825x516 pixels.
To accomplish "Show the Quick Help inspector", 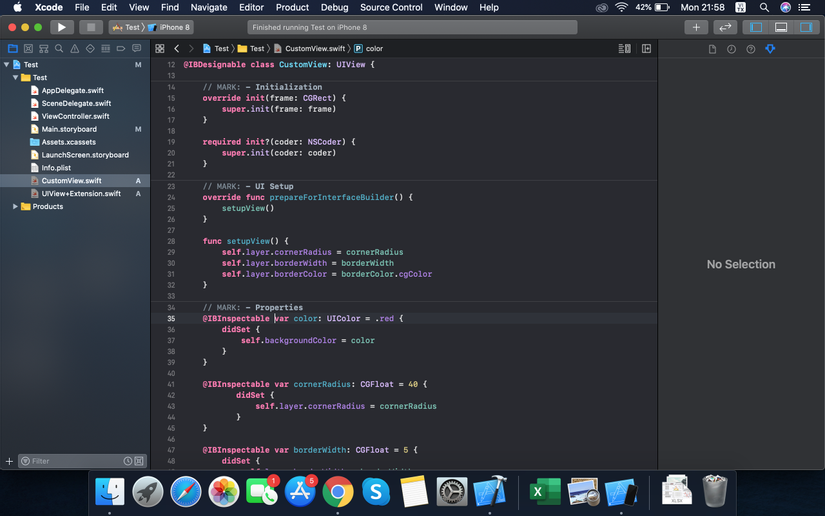I will tap(750, 48).
